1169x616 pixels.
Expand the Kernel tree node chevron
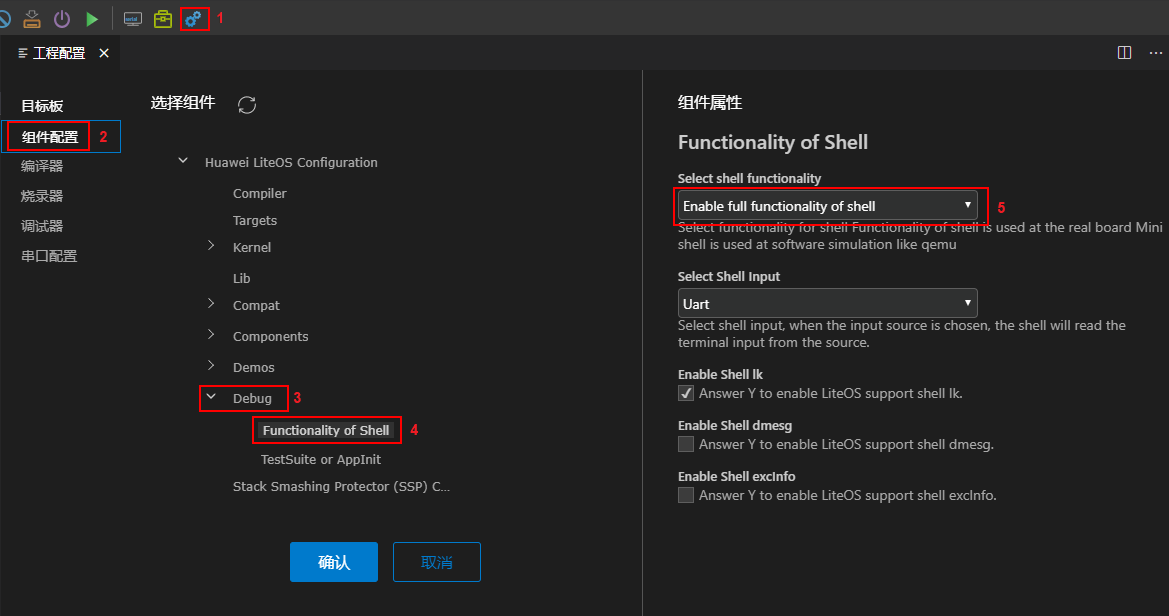tap(211, 245)
